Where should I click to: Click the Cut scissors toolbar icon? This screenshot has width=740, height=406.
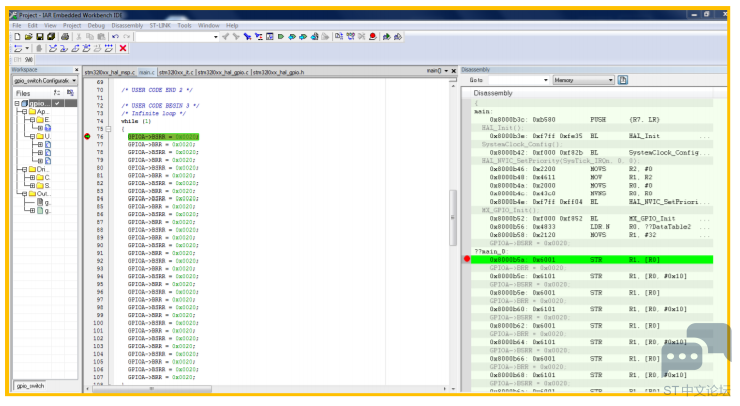[79, 36]
